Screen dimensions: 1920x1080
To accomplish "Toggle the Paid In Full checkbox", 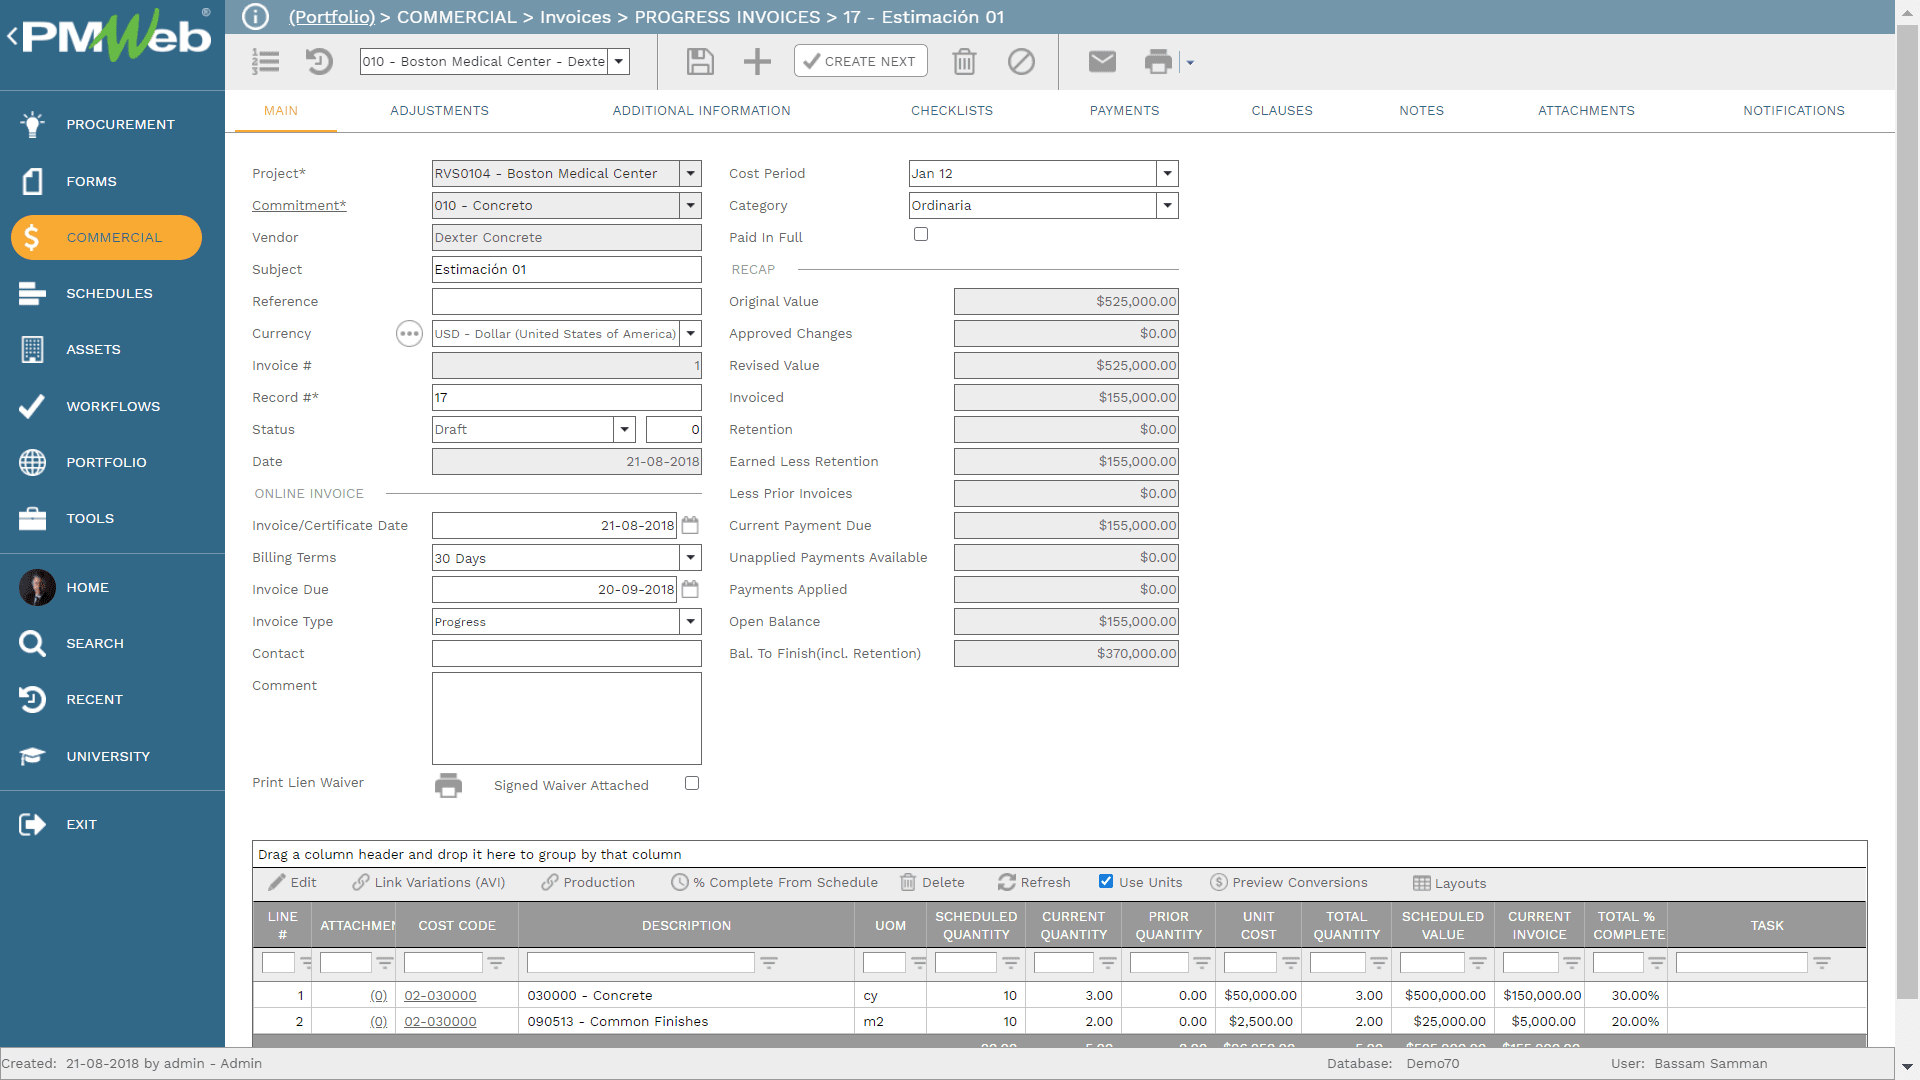I will [921, 234].
